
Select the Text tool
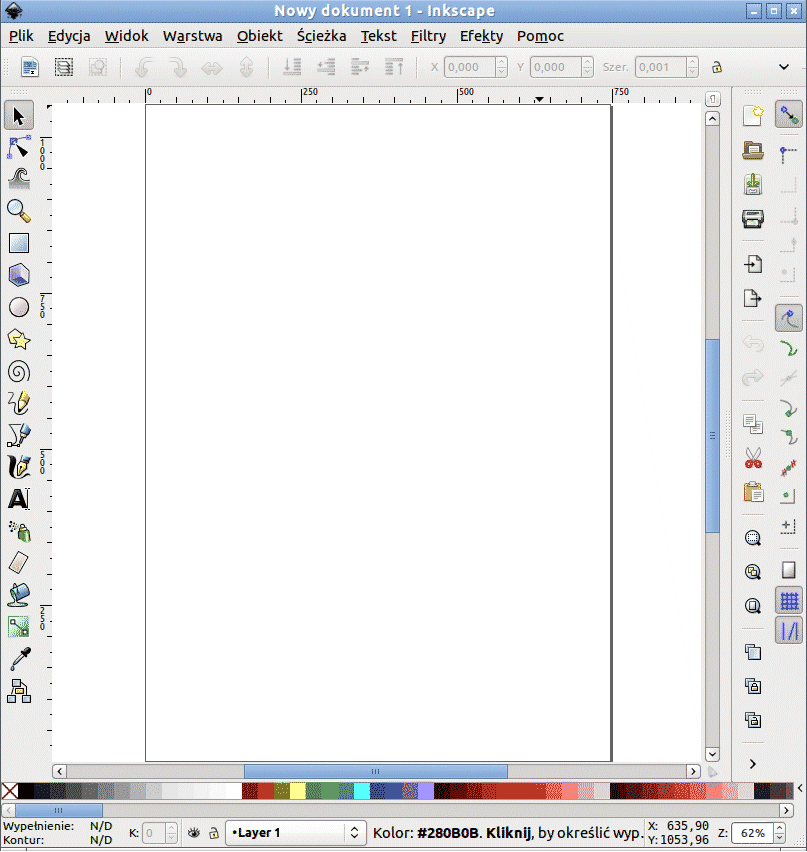(19, 498)
